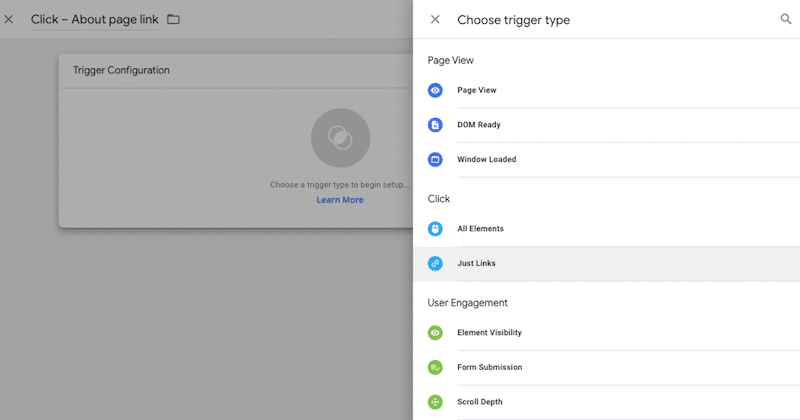Image resolution: width=800 pixels, height=420 pixels.
Task: Click the Just Links chain icon
Action: point(435,263)
